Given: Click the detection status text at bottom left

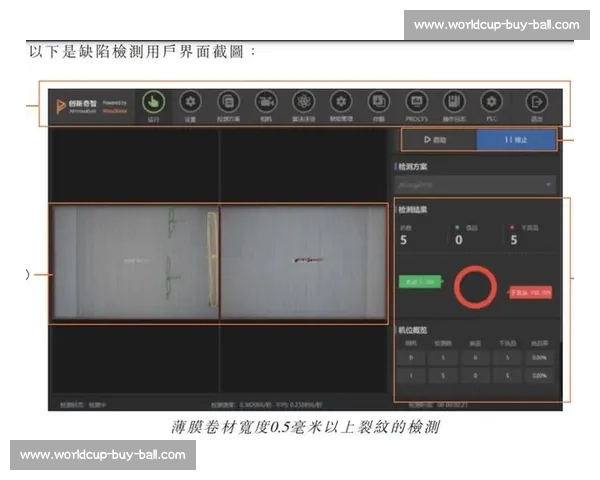Looking at the screenshot, I should (83, 405).
